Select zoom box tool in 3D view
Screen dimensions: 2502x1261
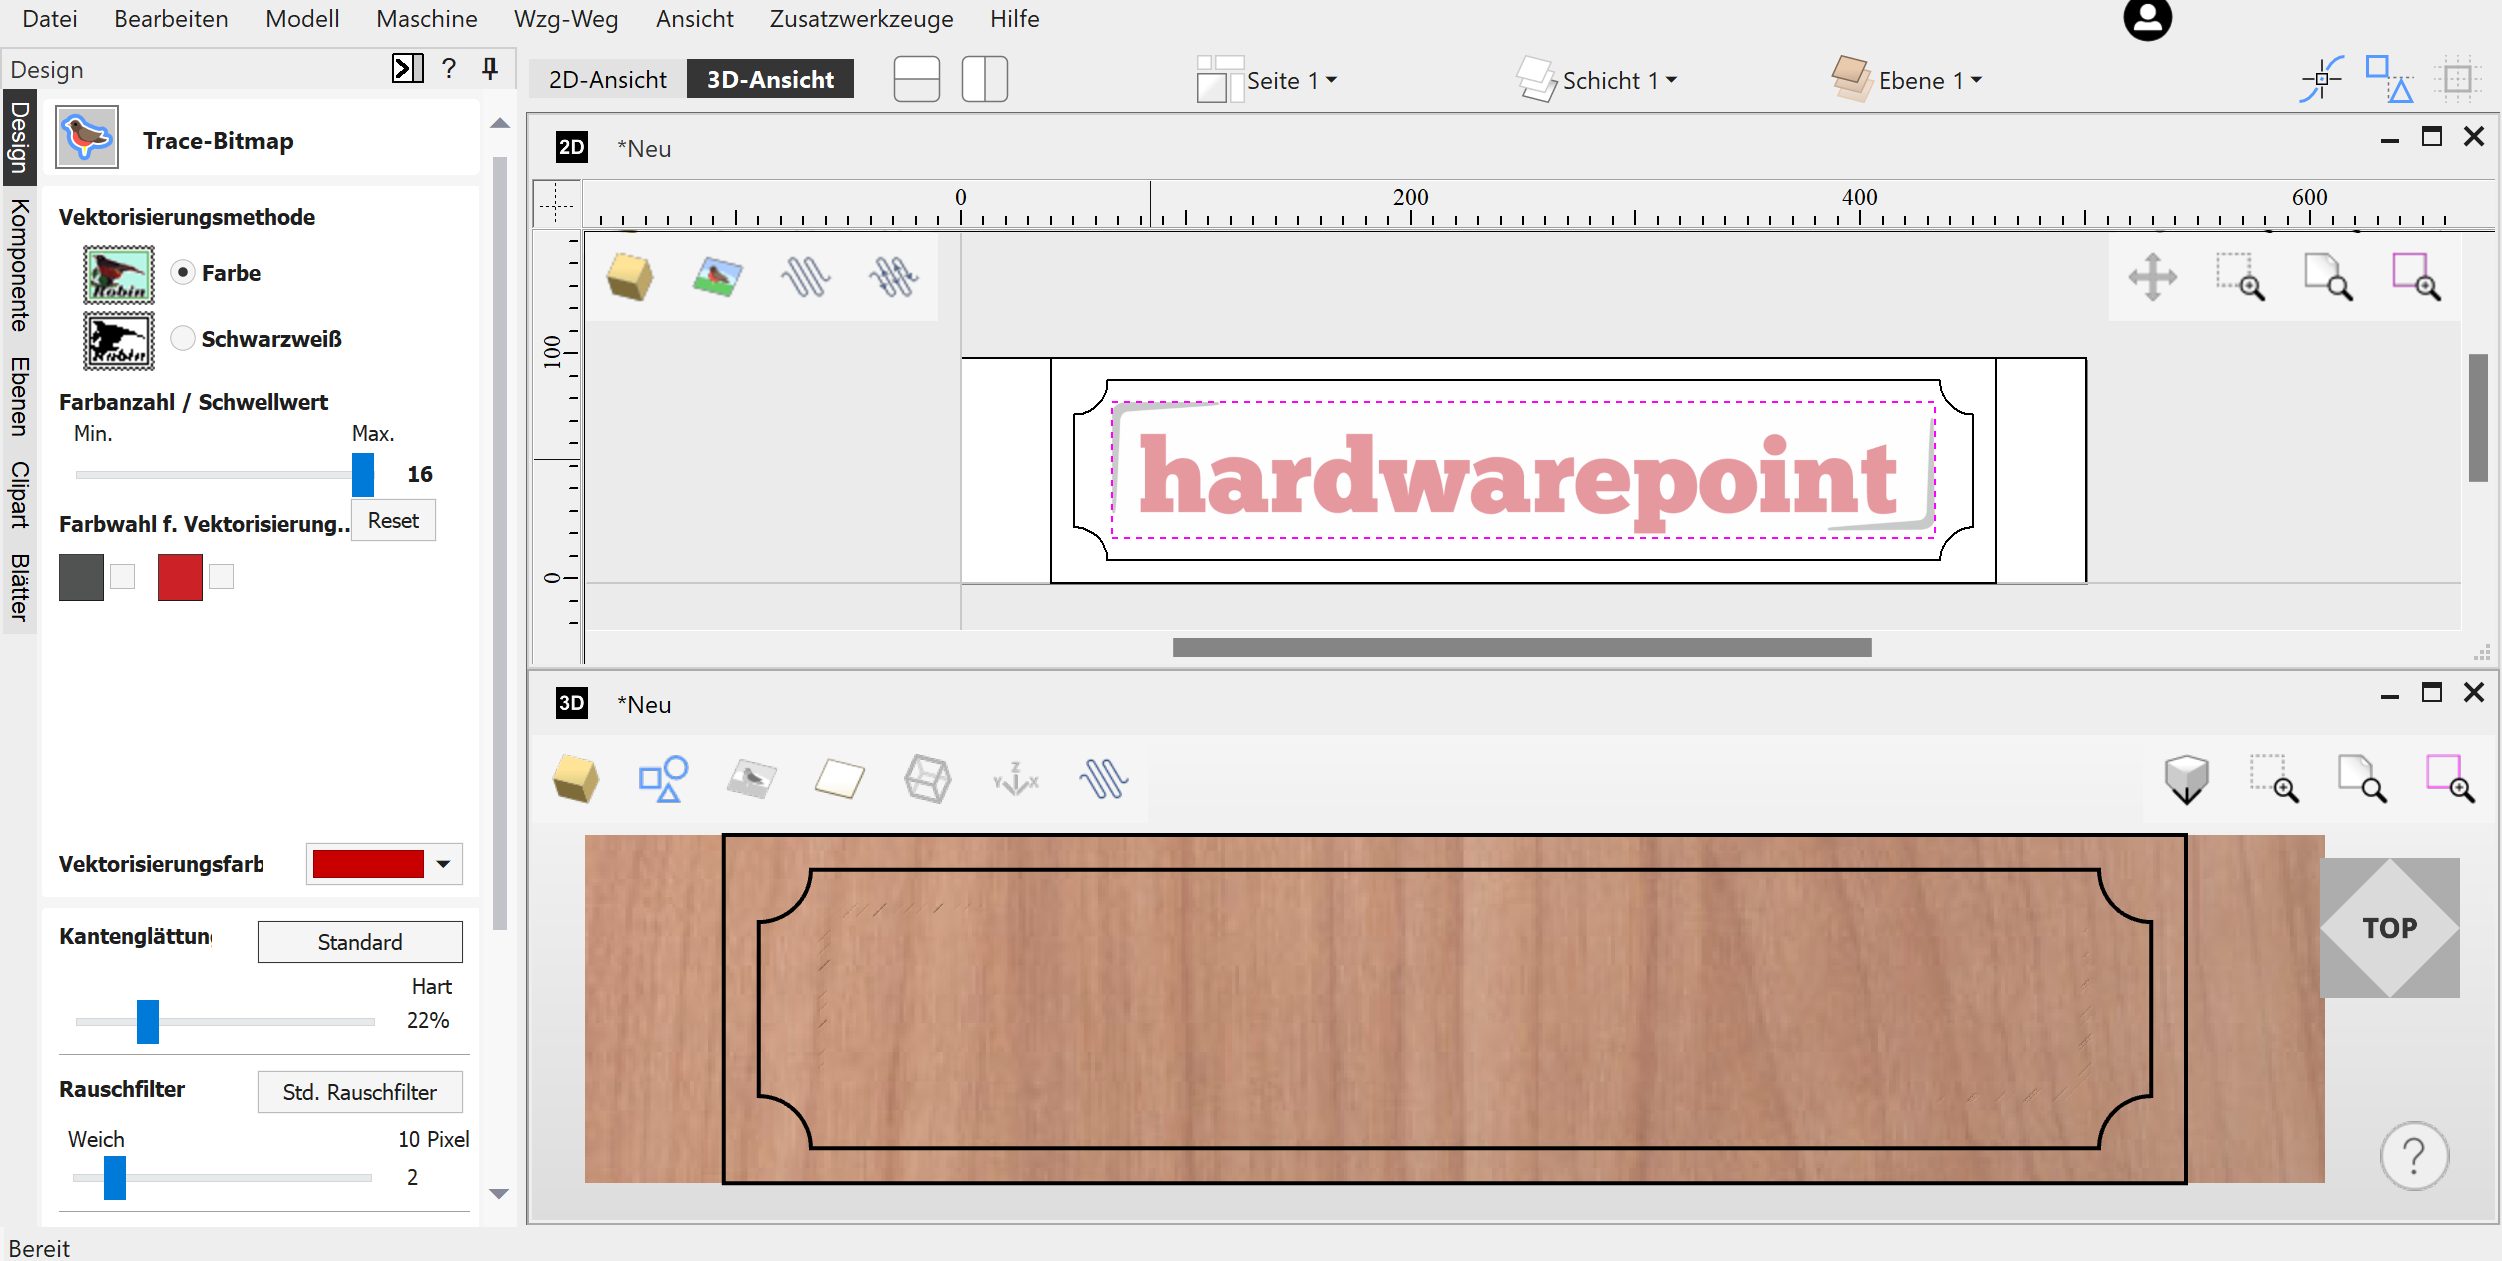coord(2274,779)
